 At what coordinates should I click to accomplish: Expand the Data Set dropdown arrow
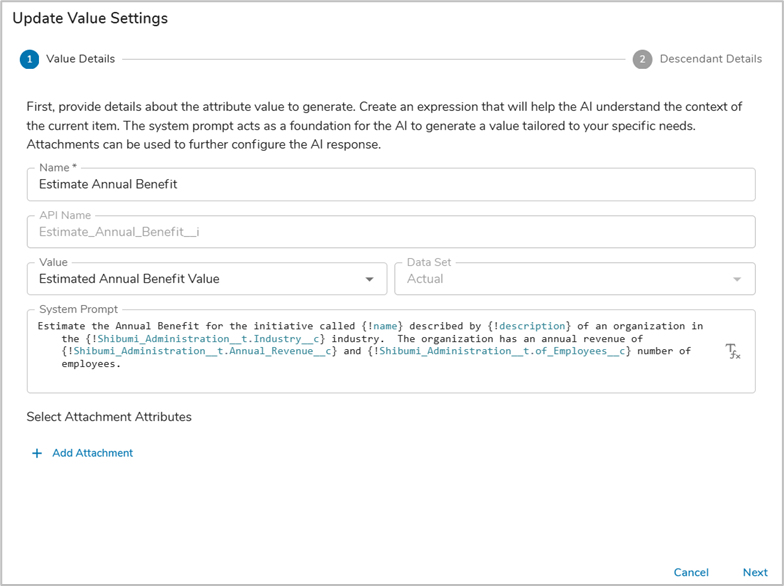[738, 279]
